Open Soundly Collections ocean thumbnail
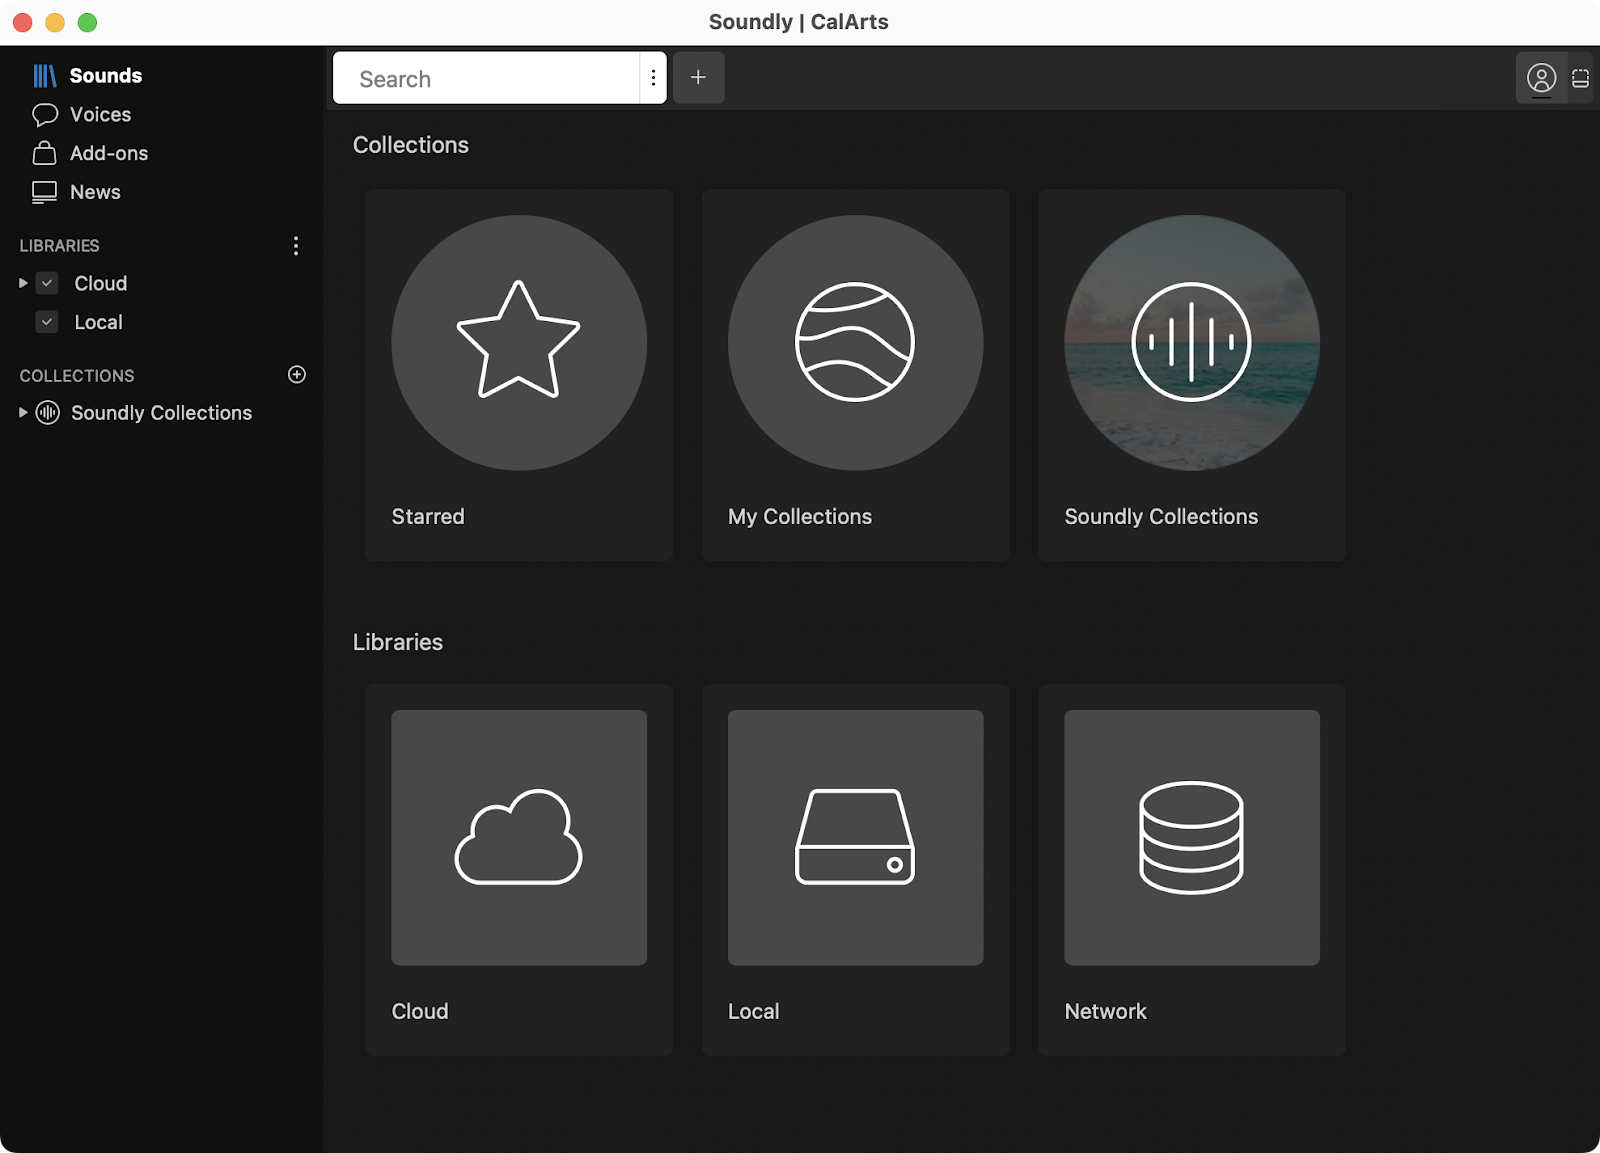 (x=1192, y=343)
